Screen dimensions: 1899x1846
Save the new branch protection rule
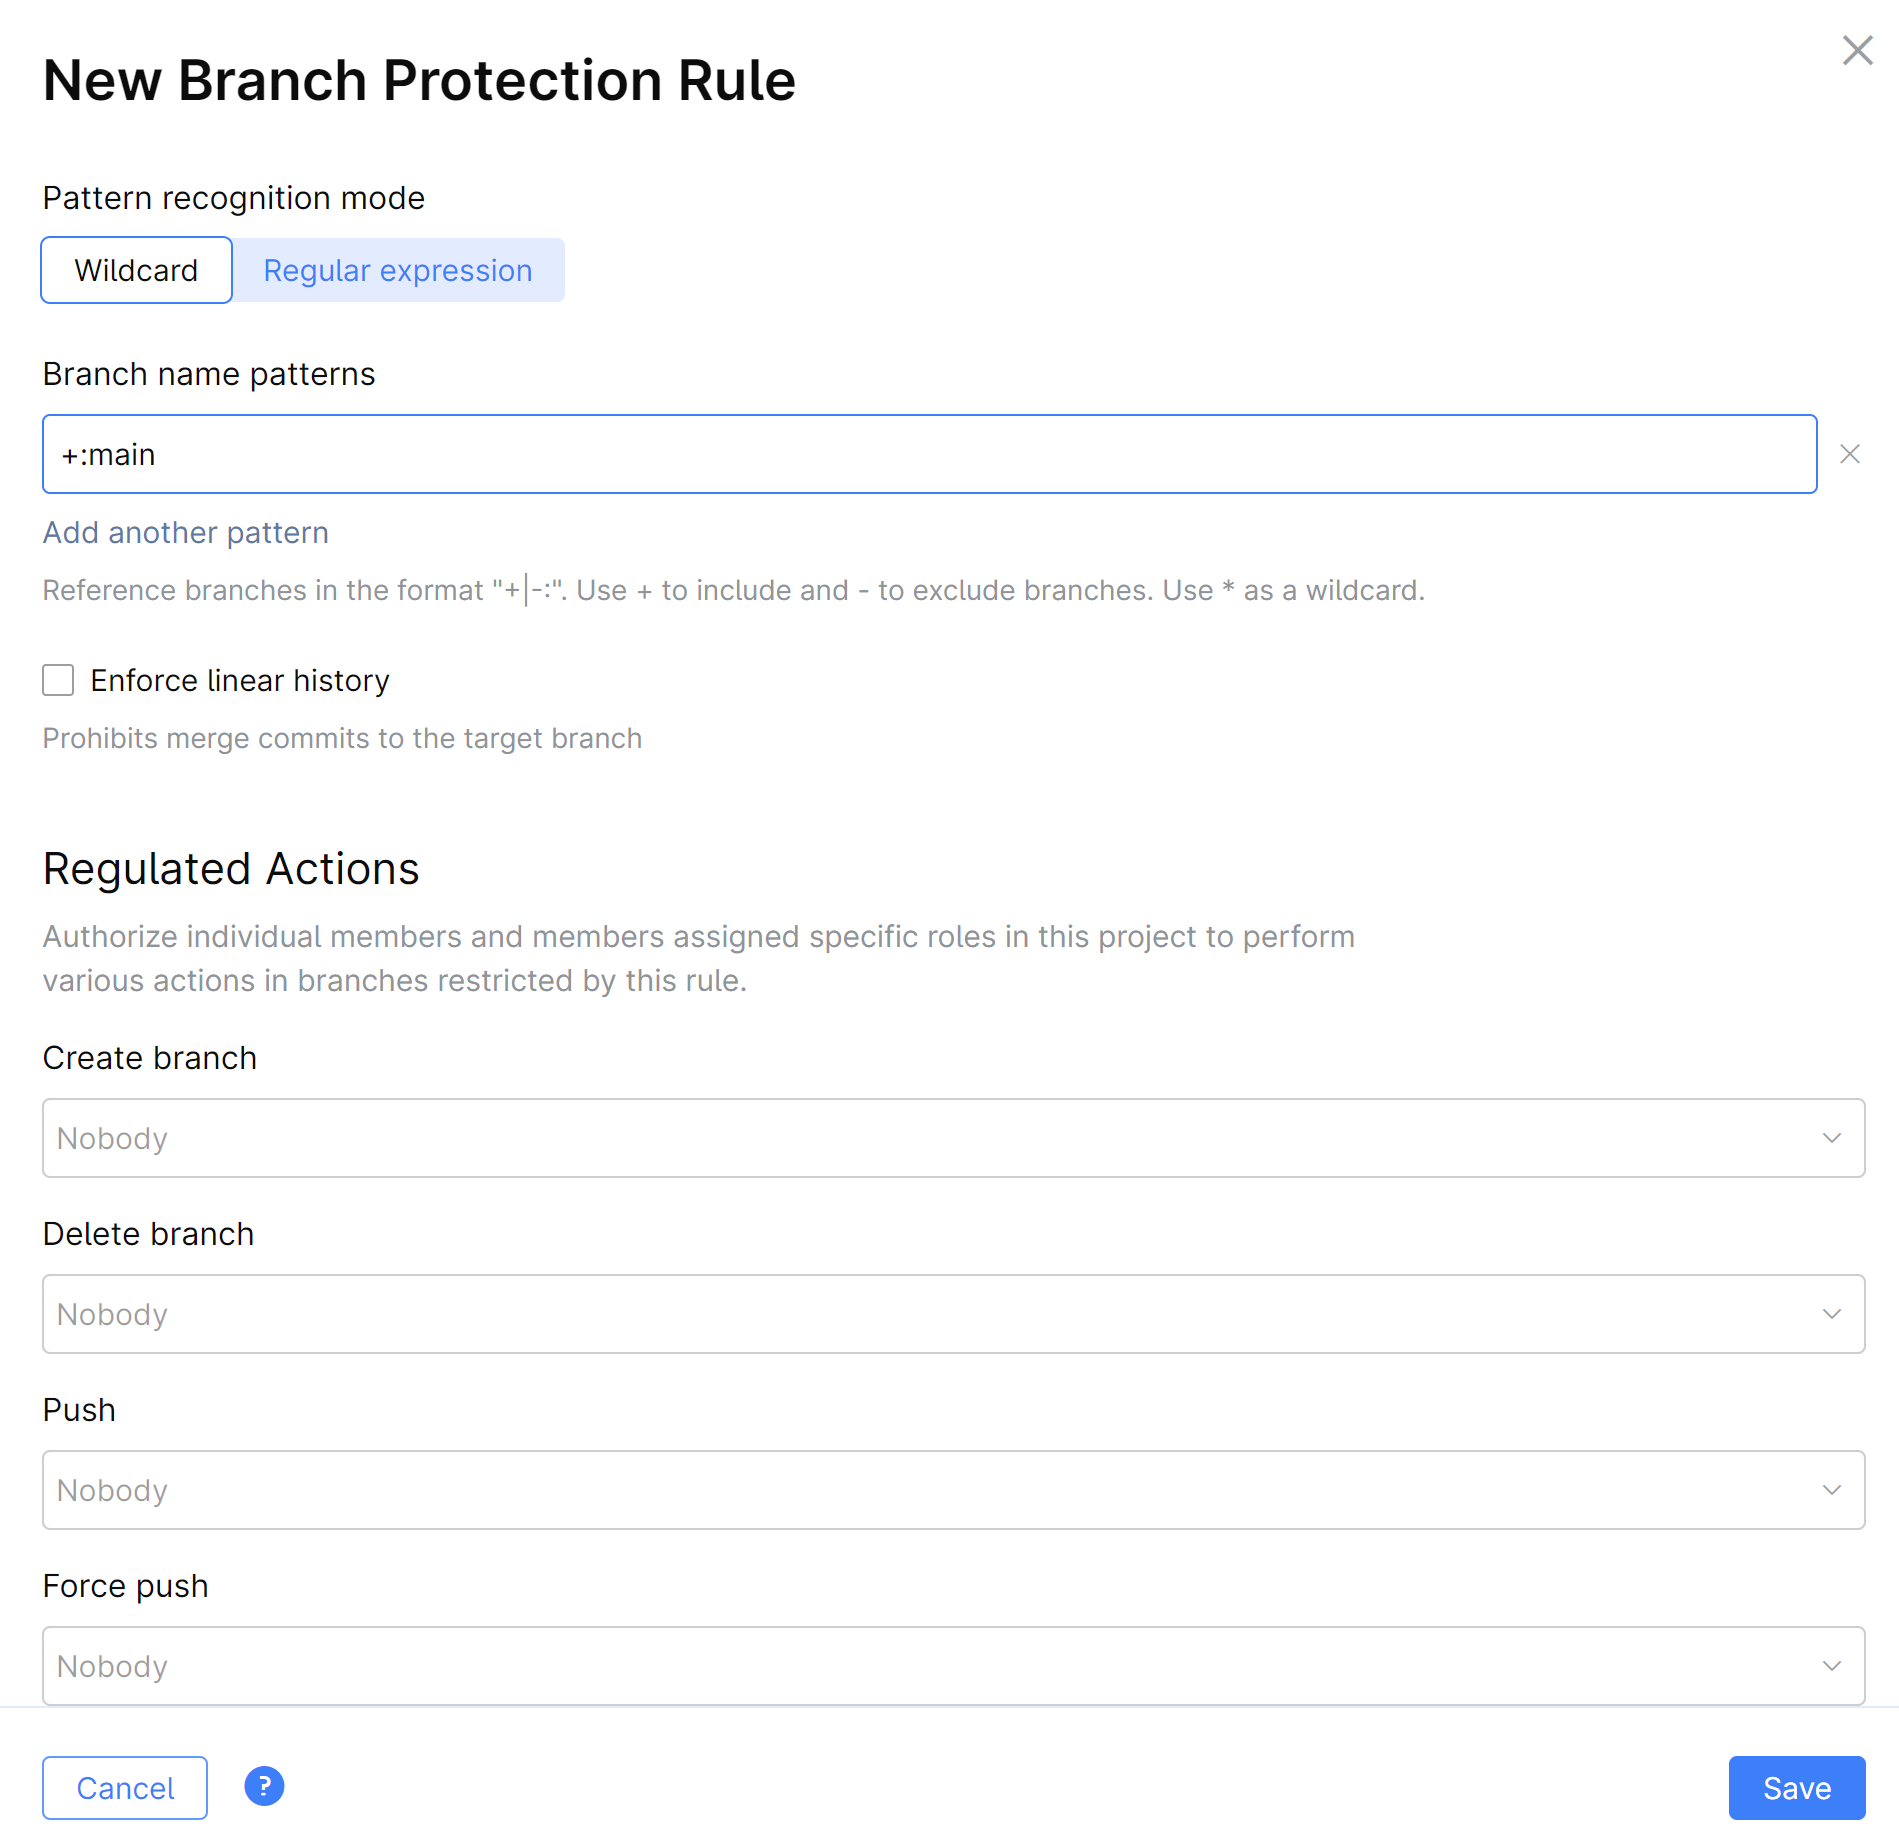1797,1788
